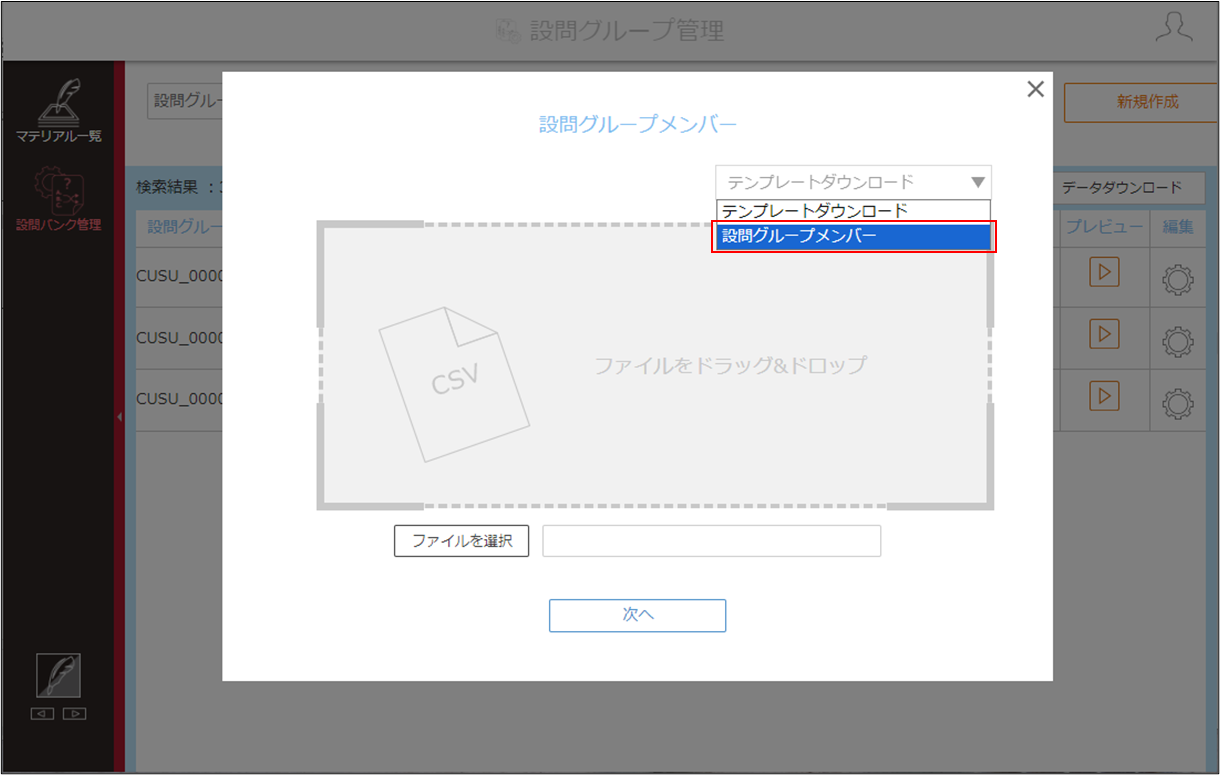Edit the first row via gear icon
This screenshot has height=775, width=1220.
click(x=1178, y=281)
